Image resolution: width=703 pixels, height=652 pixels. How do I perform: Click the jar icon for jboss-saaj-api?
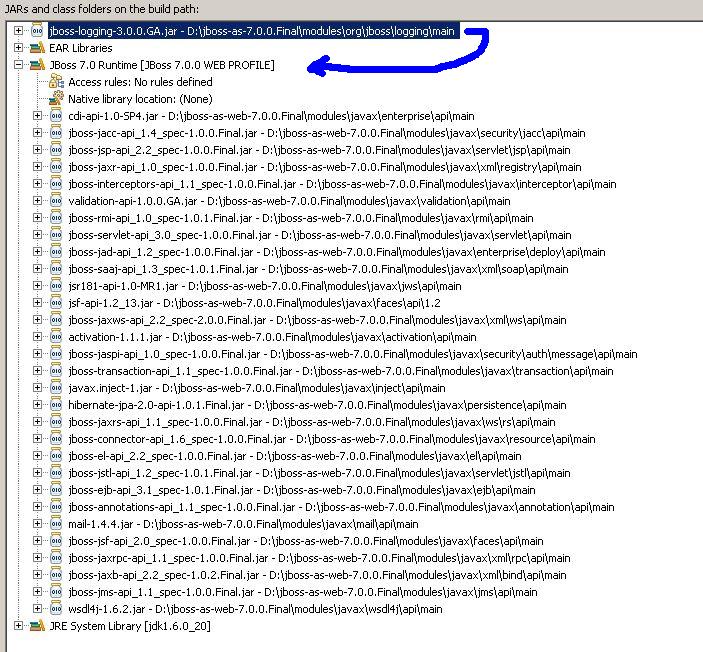(56, 269)
